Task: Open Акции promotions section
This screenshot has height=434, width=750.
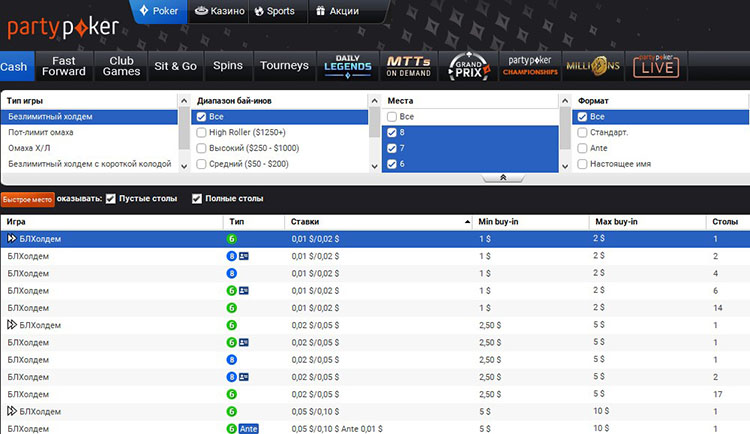Action: coord(337,11)
